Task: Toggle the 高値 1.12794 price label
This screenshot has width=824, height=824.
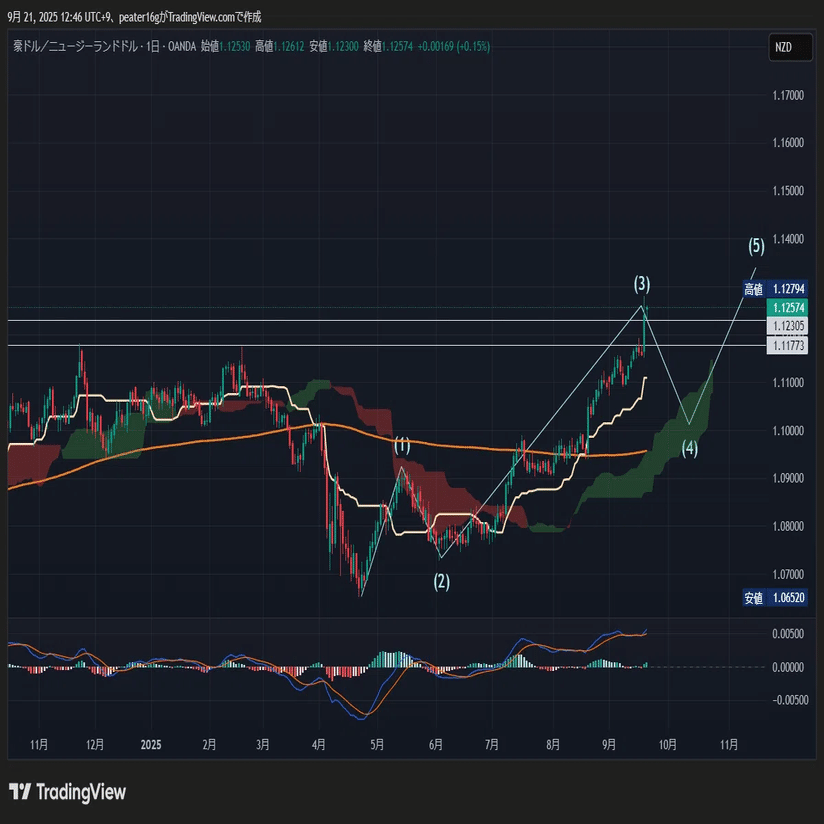Action: [775, 288]
